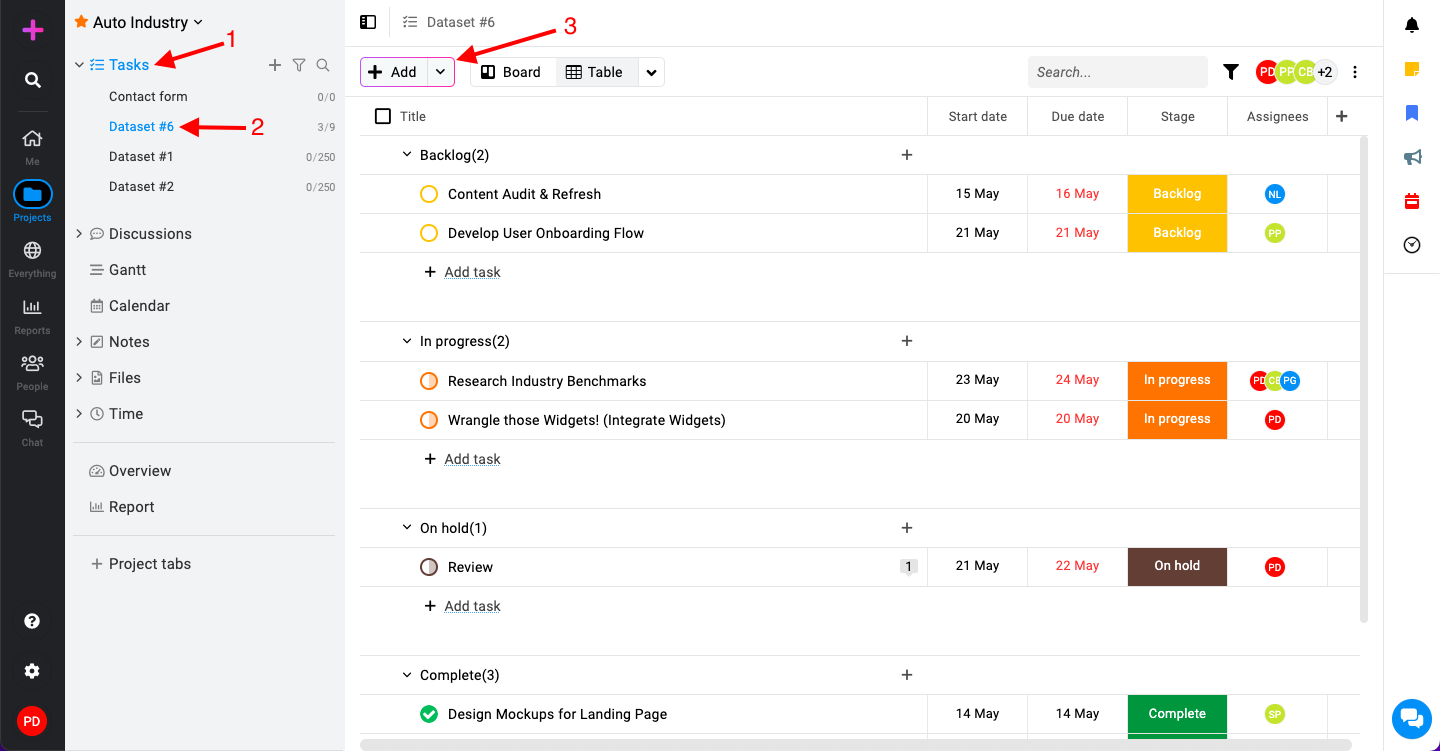Add task in Backlog group plus icon
1440x751 pixels.
[907, 155]
